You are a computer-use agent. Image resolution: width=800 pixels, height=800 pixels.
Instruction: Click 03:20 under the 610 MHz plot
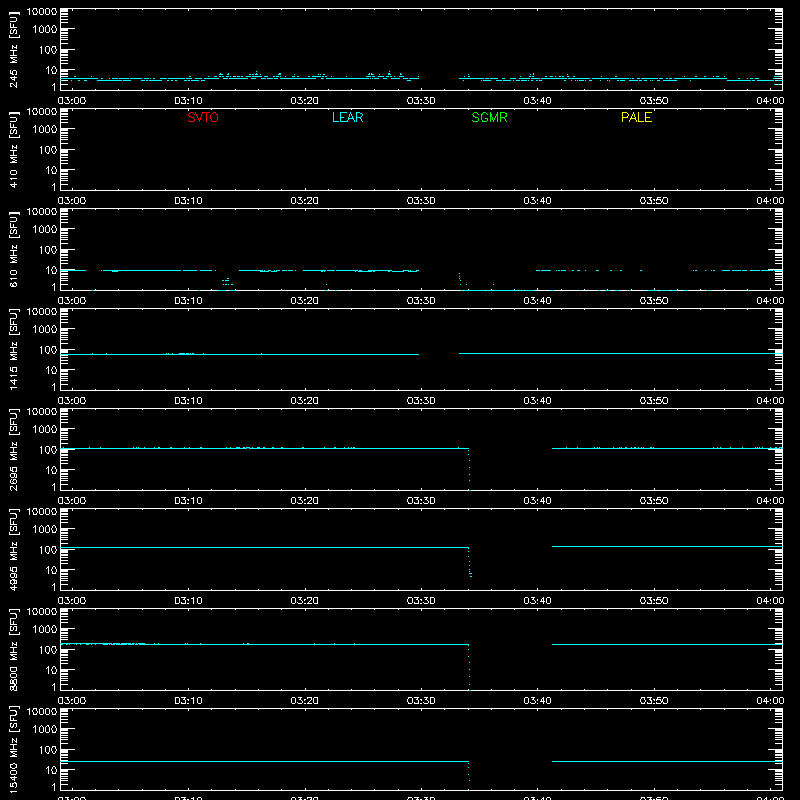pyautogui.click(x=305, y=301)
